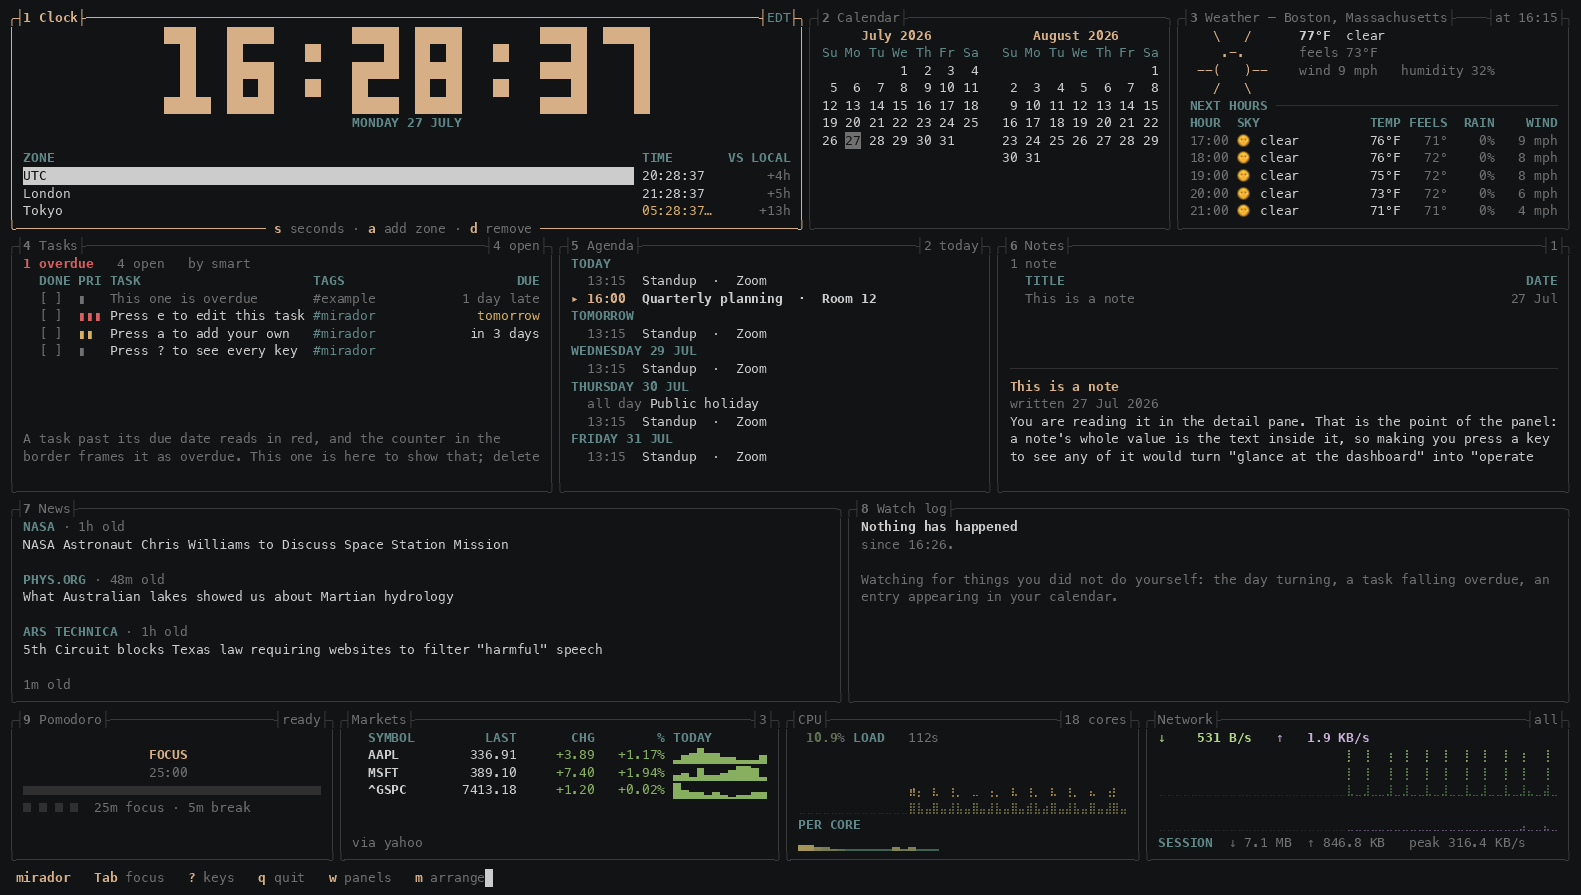Click the ASCII sun weather art

[1232, 62]
